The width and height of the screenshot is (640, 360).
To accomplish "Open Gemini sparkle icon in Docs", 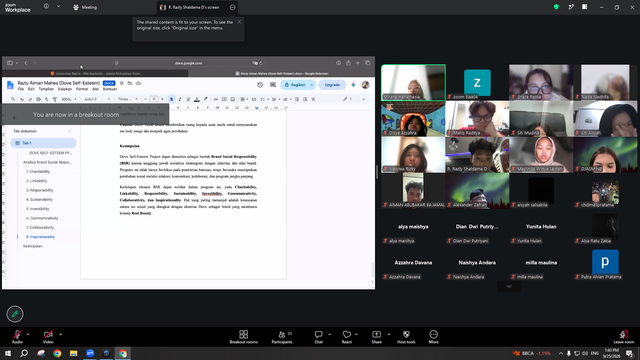I will pyautogui.click(x=353, y=85).
